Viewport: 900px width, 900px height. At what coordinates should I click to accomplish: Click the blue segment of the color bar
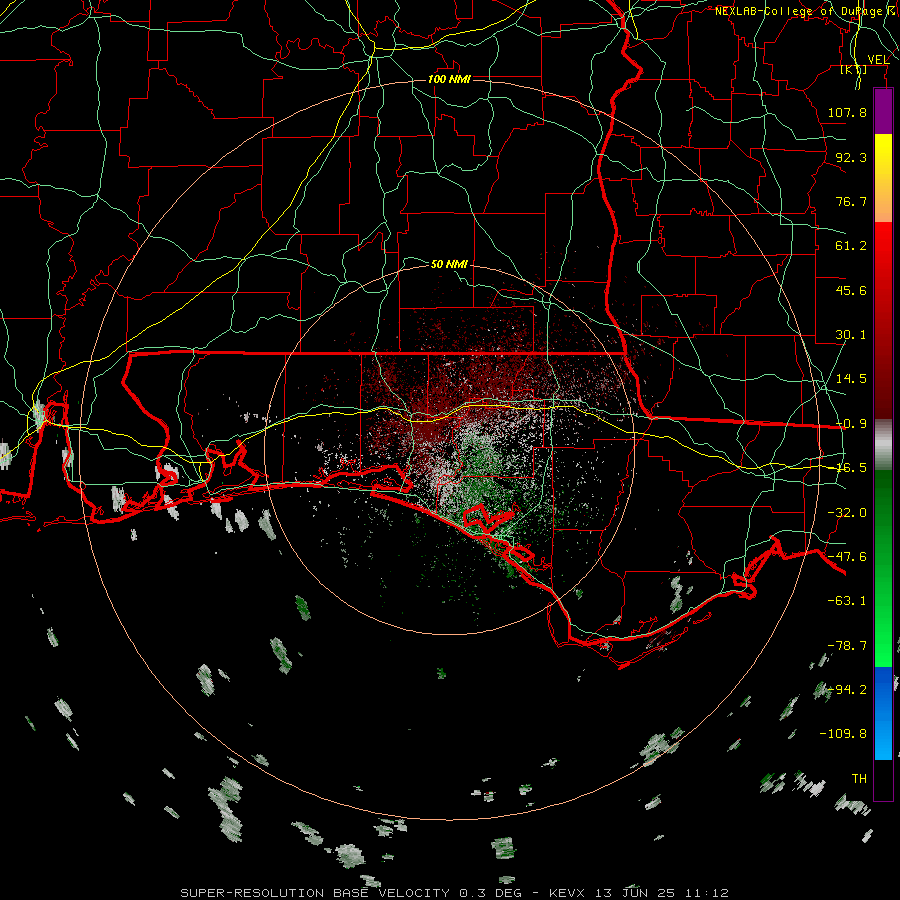tap(883, 713)
